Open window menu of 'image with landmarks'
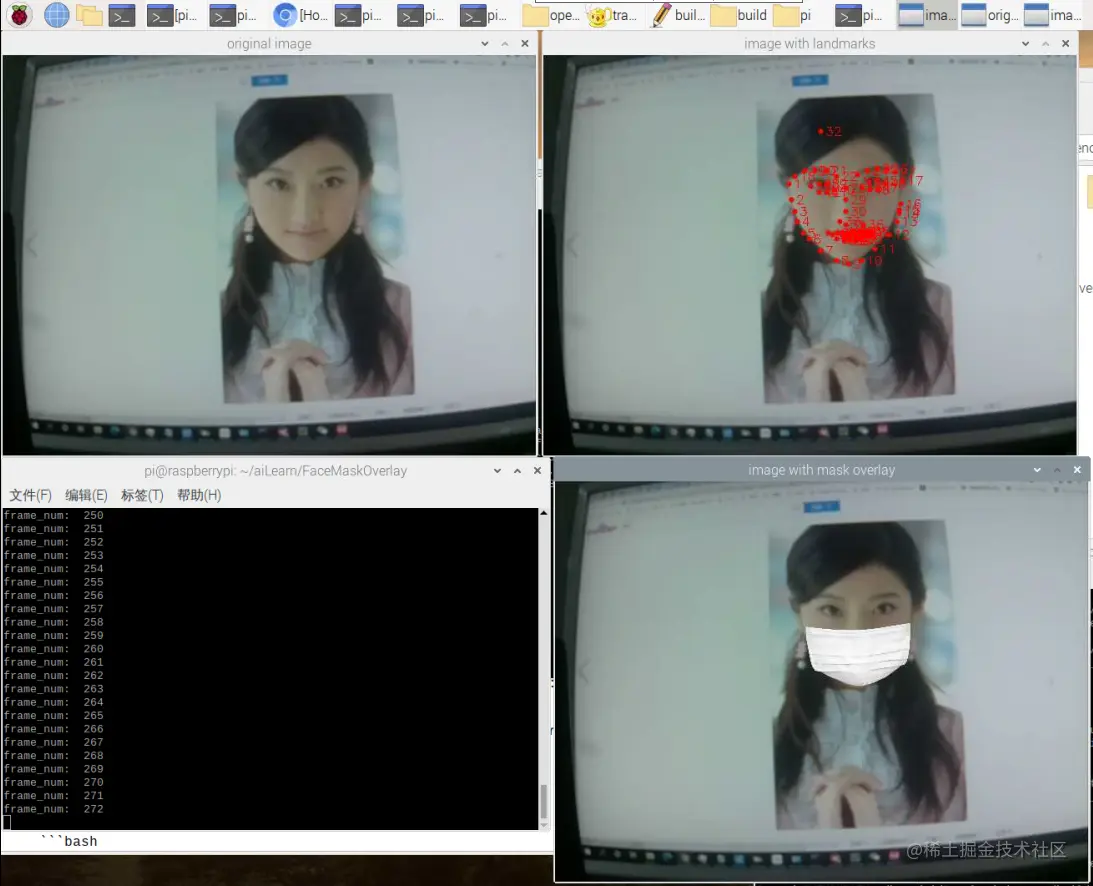The width and height of the screenshot is (1093, 886). 1025,43
